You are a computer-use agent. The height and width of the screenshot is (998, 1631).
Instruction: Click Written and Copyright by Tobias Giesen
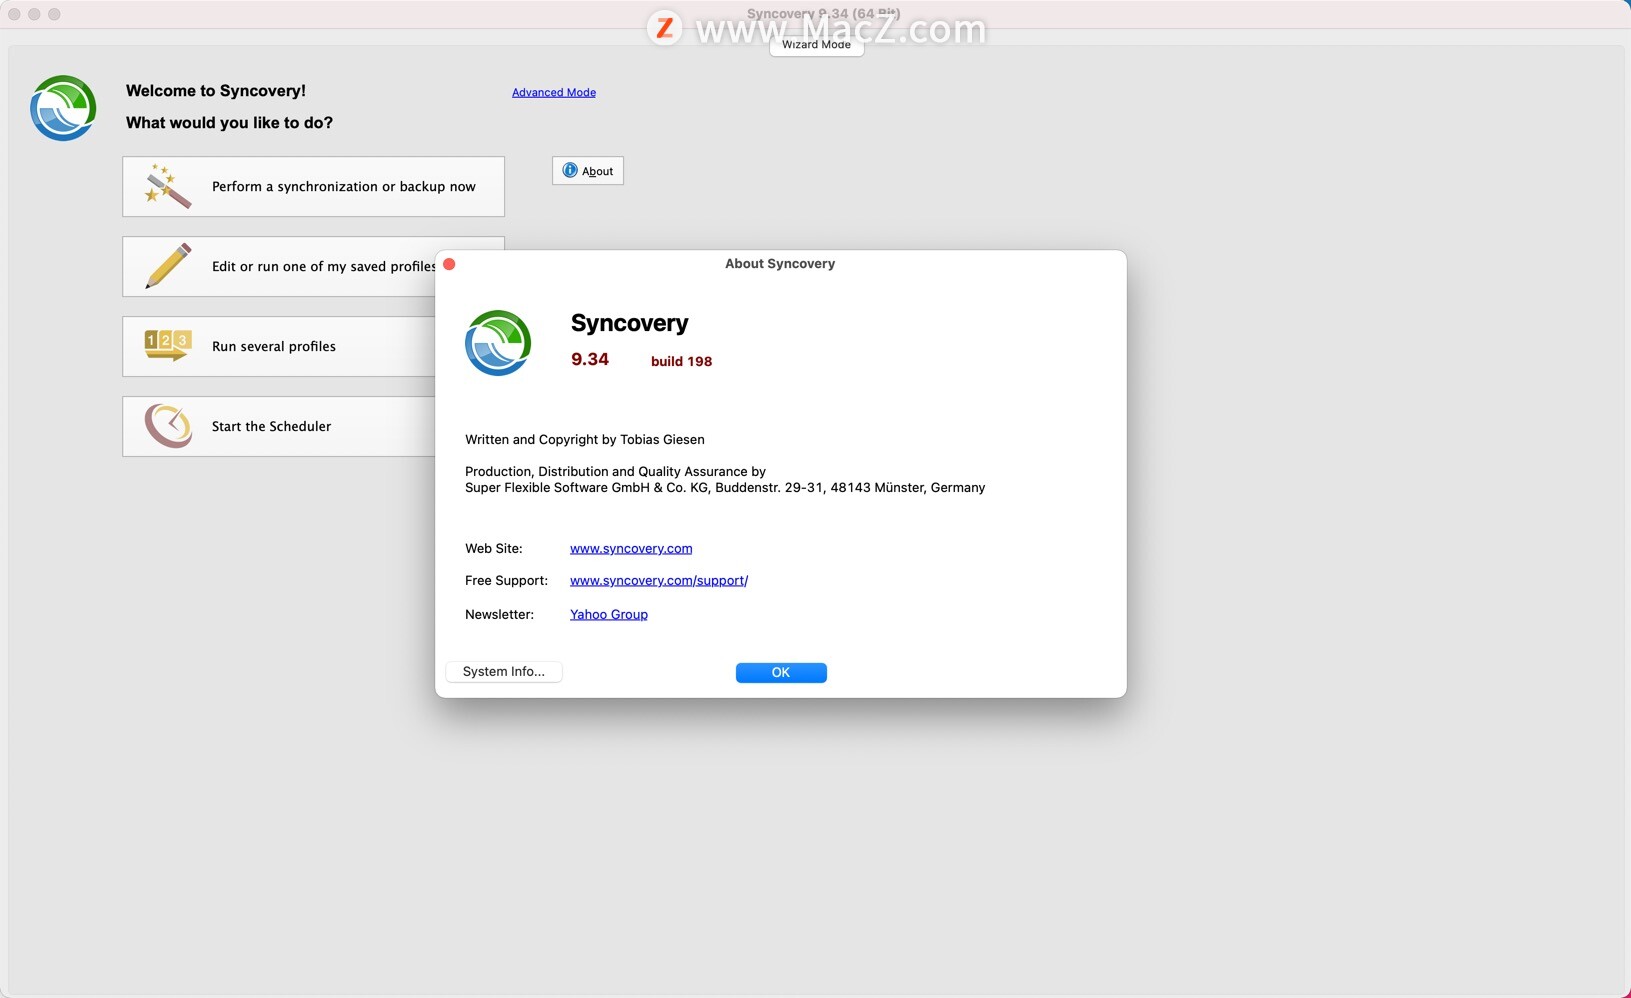585,439
